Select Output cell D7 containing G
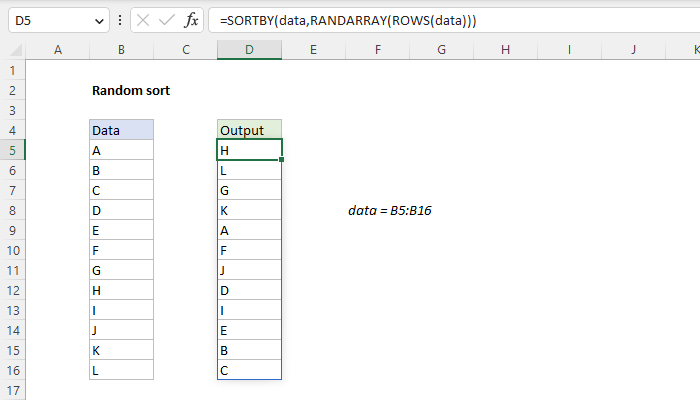The width and height of the screenshot is (700, 400). 250,190
